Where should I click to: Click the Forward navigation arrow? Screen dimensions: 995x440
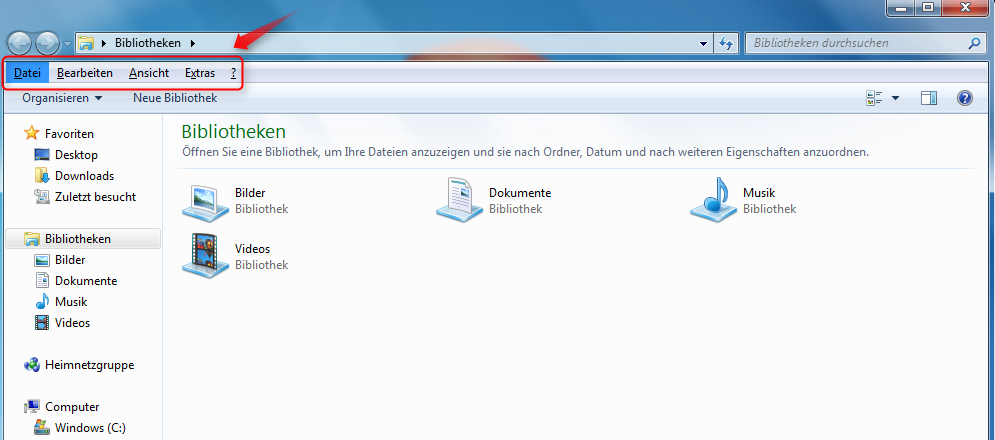[48, 44]
